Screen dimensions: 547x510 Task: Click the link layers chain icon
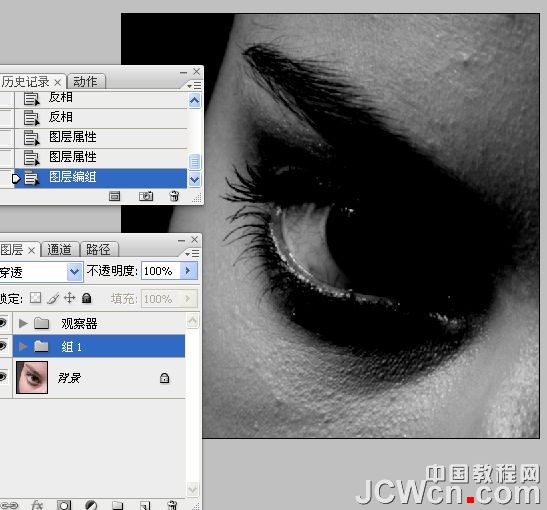[x=9, y=505]
